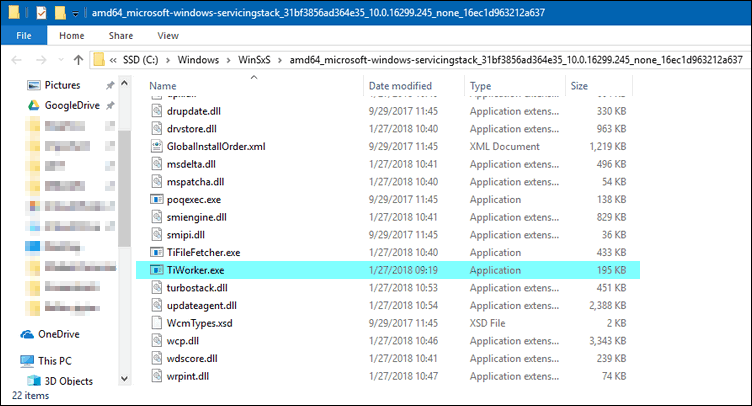Select the msdelta.dll file icon
This screenshot has width=752, height=406.
pyautogui.click(x=157, y=164)
